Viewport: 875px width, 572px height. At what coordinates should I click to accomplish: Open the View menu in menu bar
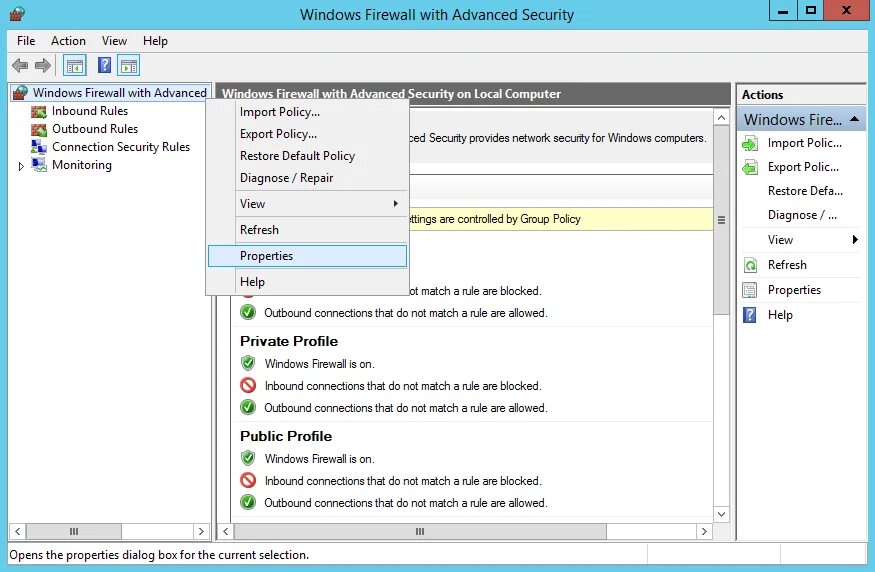coord(114,41)
